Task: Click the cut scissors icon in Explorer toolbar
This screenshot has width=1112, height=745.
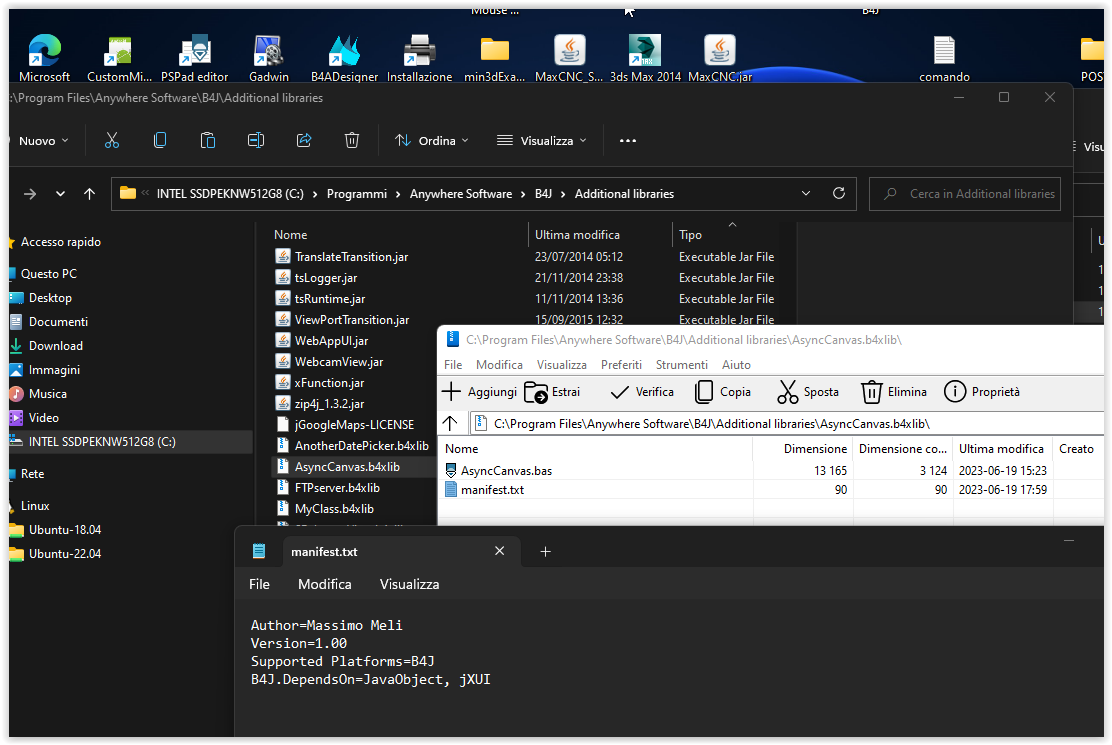Action: 112,141
